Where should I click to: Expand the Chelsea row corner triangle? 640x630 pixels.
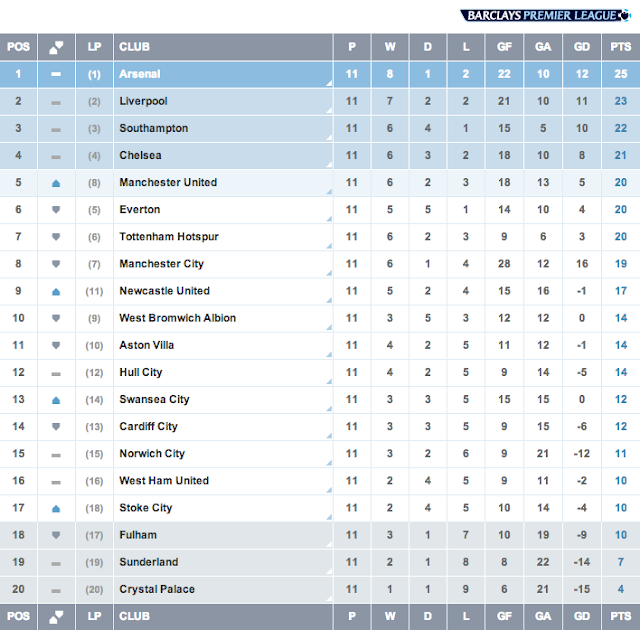(x=328, y=164)
